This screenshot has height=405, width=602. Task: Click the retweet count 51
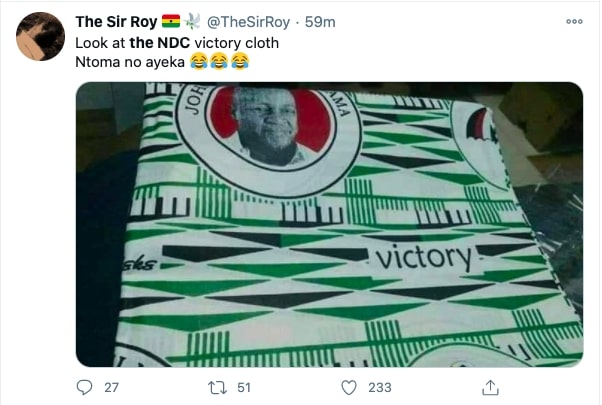click(x=244, y=387)
